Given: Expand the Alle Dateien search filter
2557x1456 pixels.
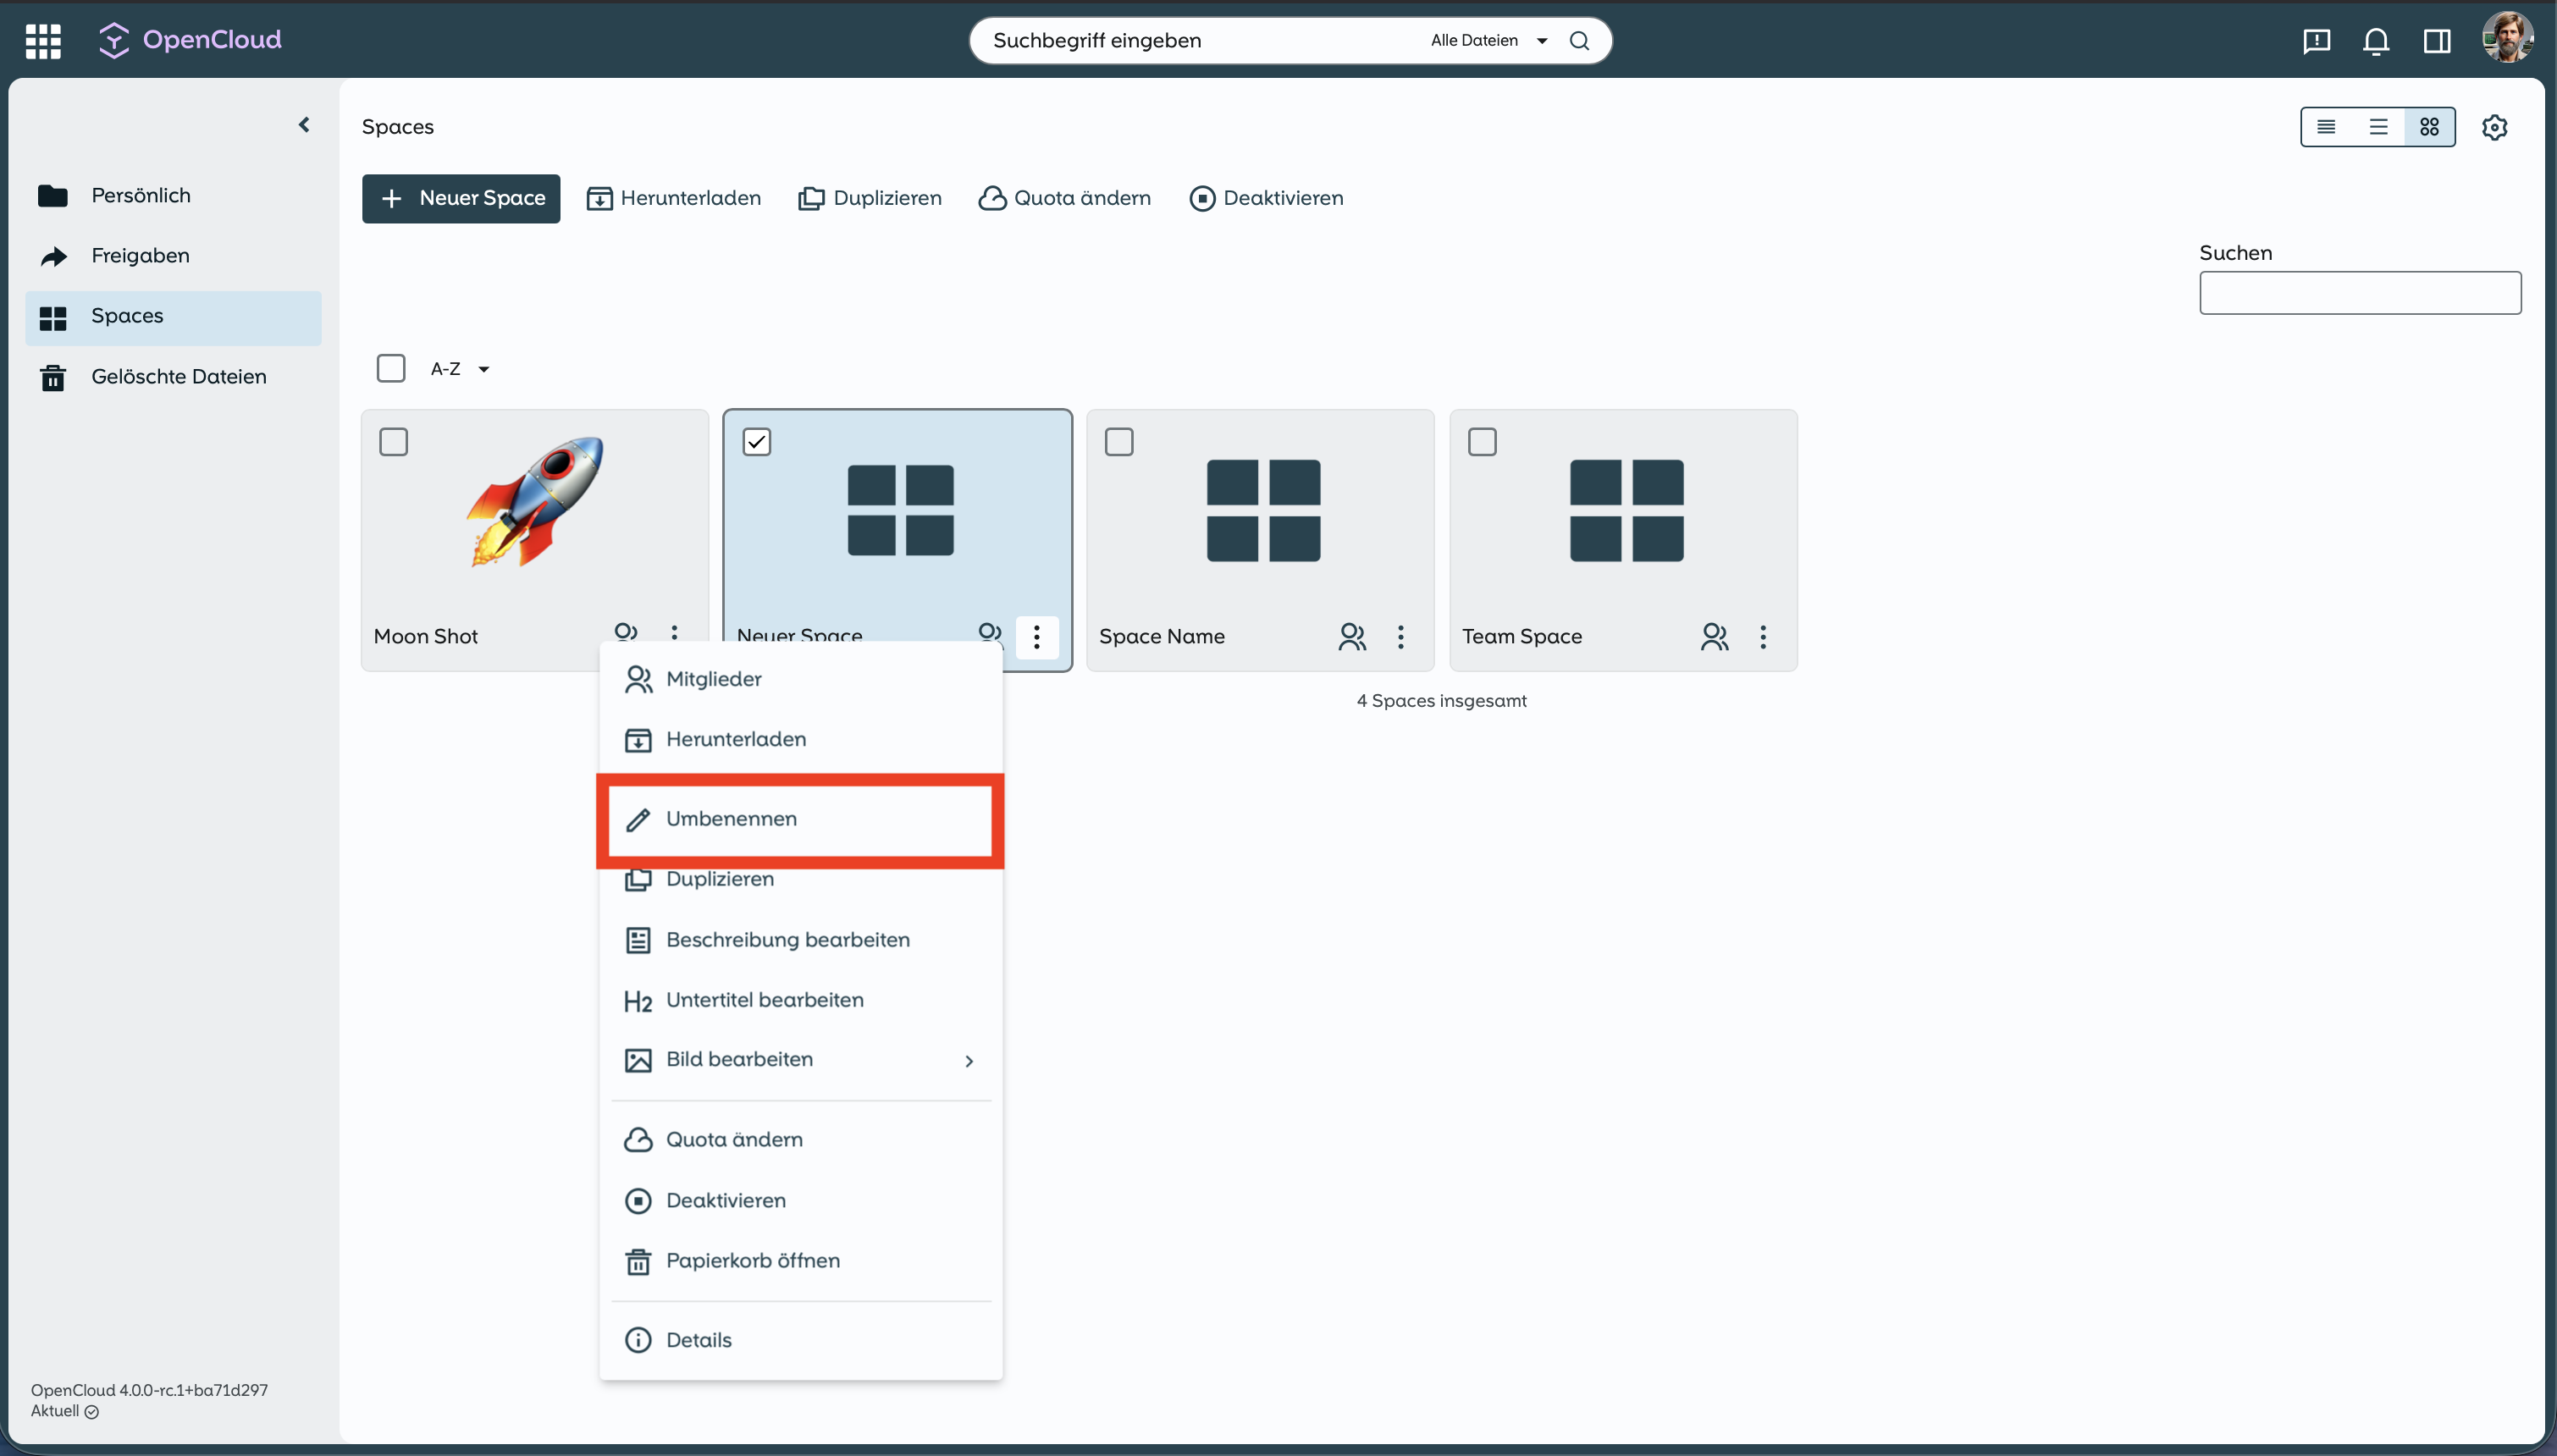Looking at the screenshot, I should [x=1488, y=41].
